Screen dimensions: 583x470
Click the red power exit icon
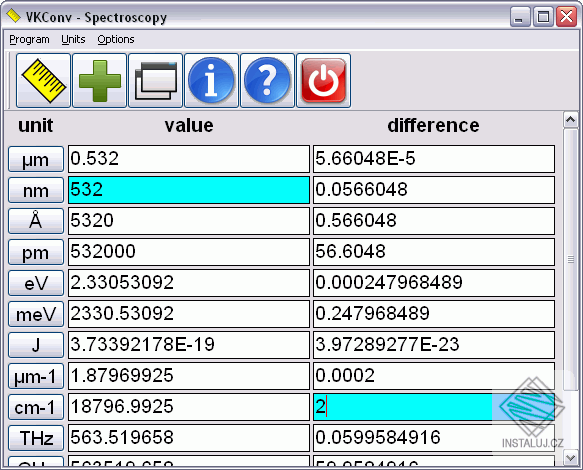pos(323,80)
